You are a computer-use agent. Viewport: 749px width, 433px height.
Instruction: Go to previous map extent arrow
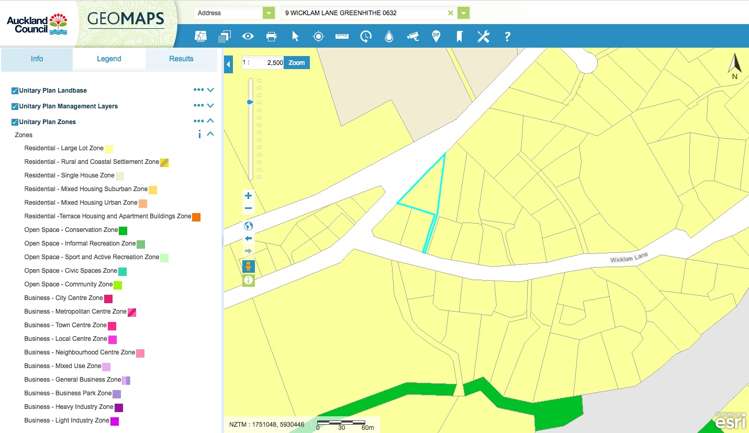248,238
